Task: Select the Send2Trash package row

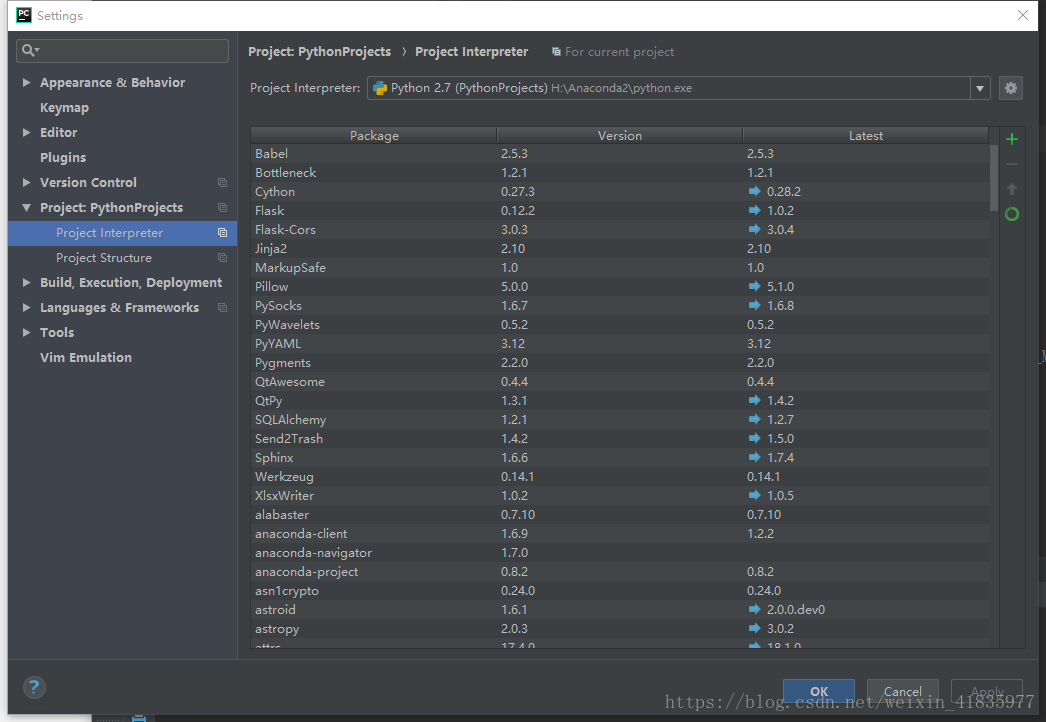Action: (x=620, y=438)
